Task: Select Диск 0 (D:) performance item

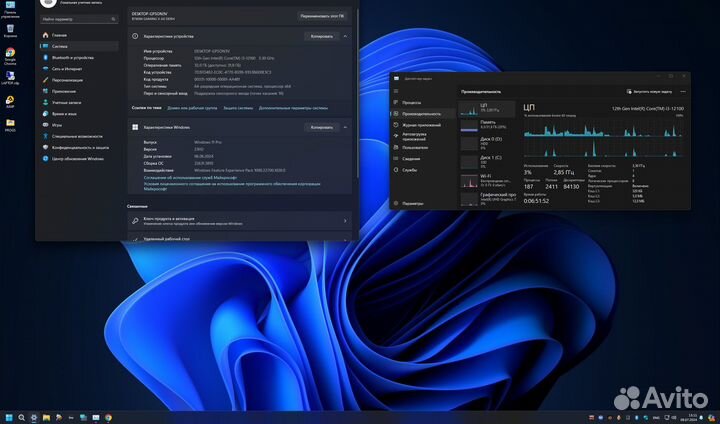Action: [x=487, y=143]
